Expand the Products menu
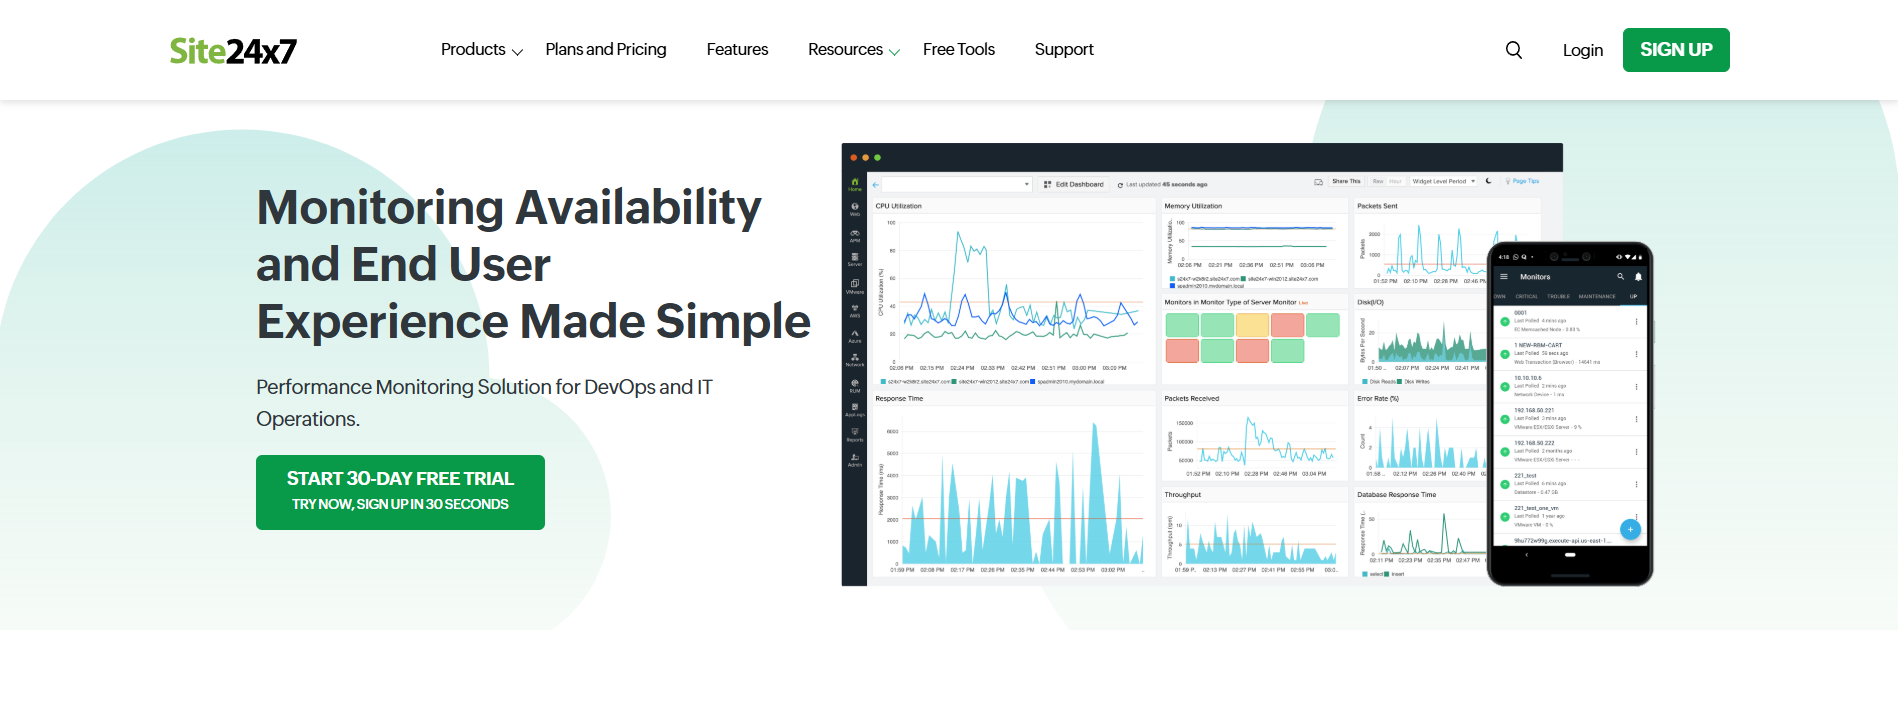The width and height of the screenshot is (1898, 705). point(482,50)
